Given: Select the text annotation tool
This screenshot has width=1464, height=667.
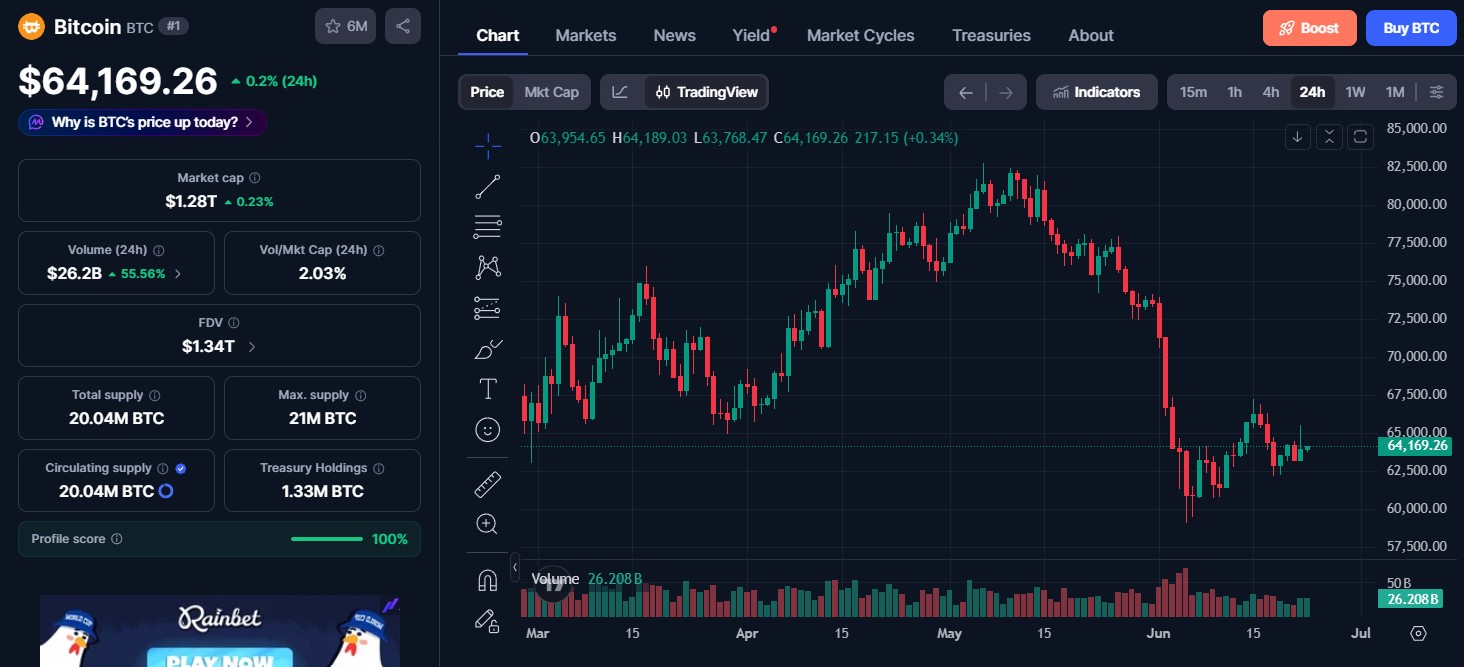Looking at the screenshot, I should (488, 389).
